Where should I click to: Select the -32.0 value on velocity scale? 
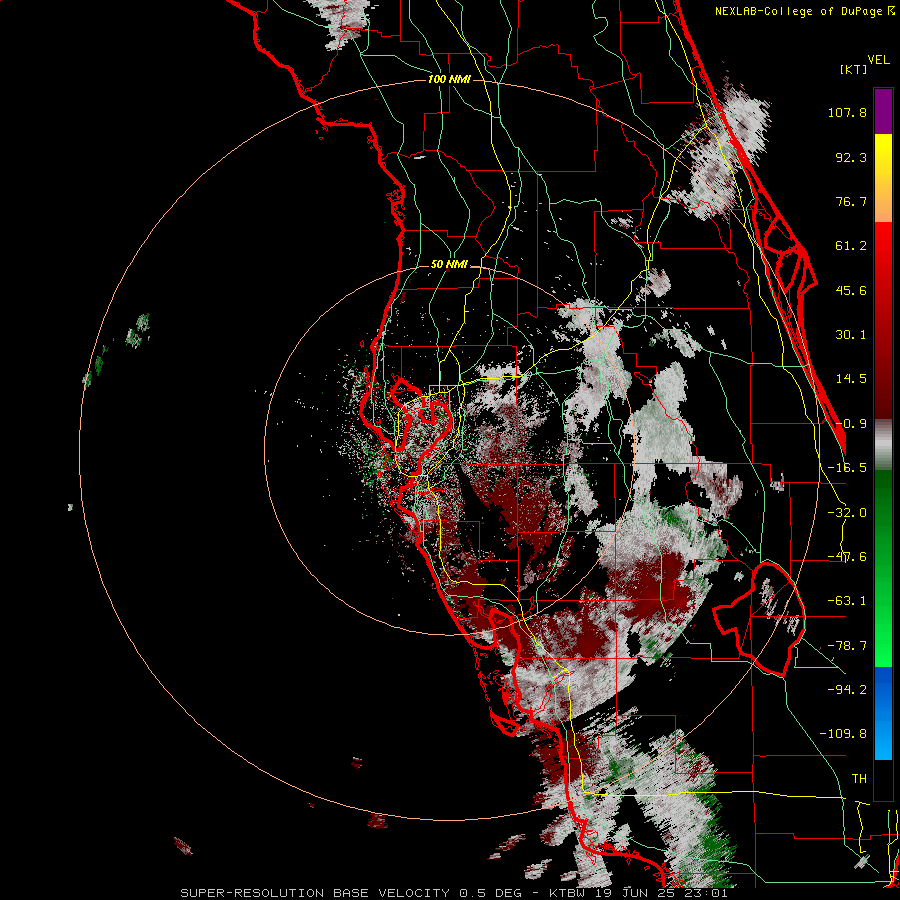(x=847, y=513)
